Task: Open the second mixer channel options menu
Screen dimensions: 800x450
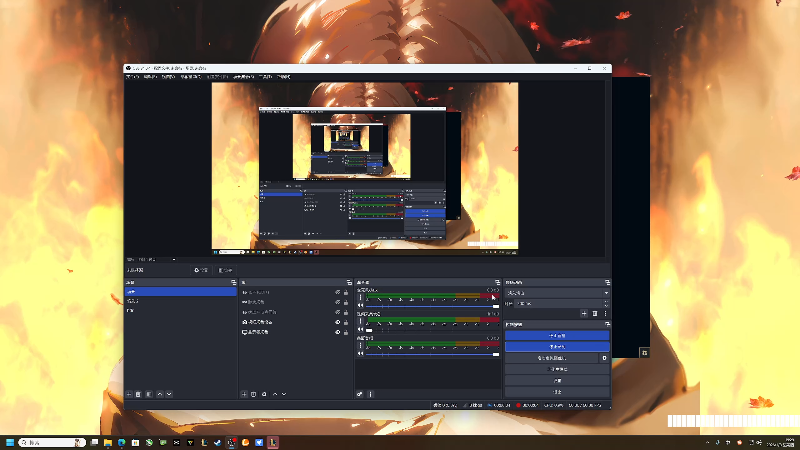Action: pos(361,321)
